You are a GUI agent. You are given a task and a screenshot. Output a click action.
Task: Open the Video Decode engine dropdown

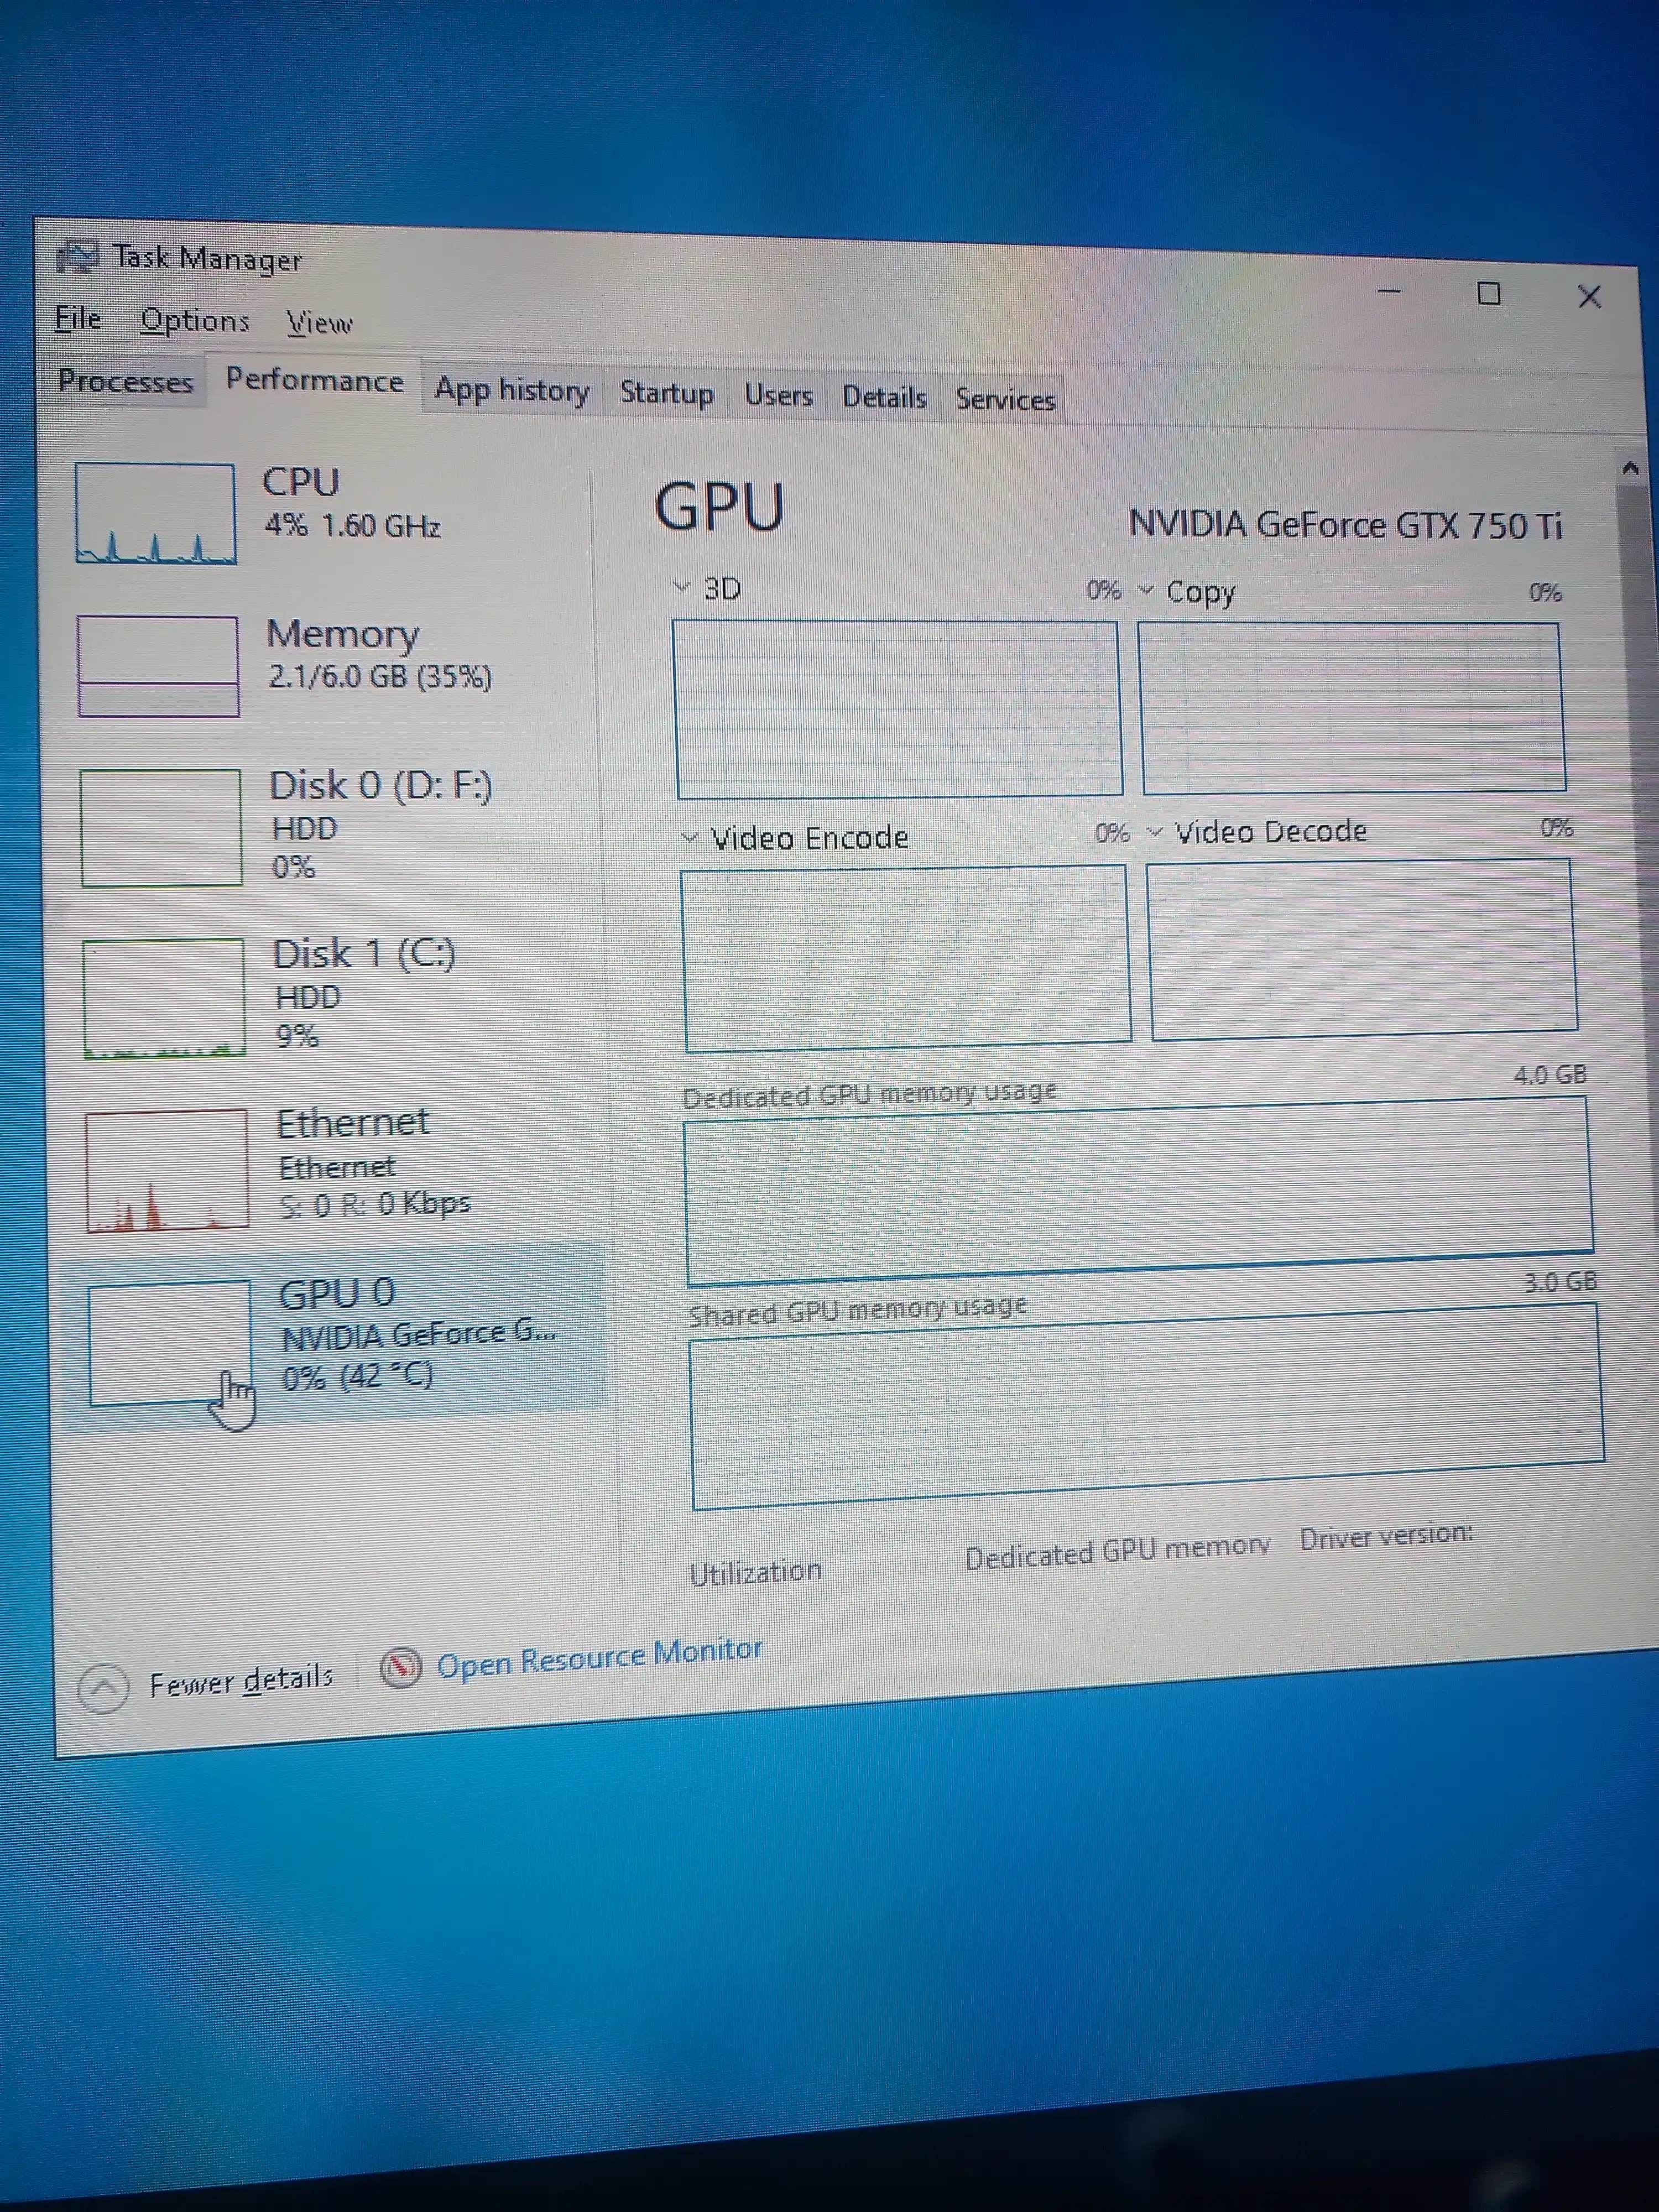coord(1155,832)
